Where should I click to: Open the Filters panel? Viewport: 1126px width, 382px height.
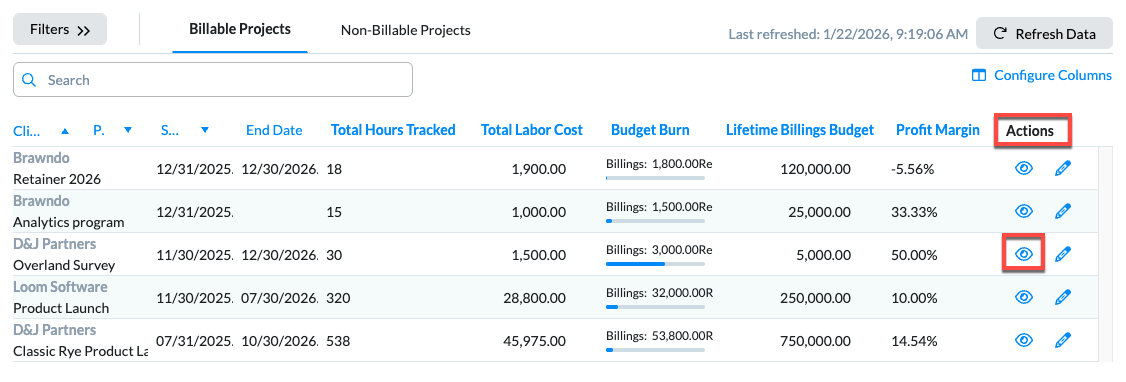coord(60,29)
